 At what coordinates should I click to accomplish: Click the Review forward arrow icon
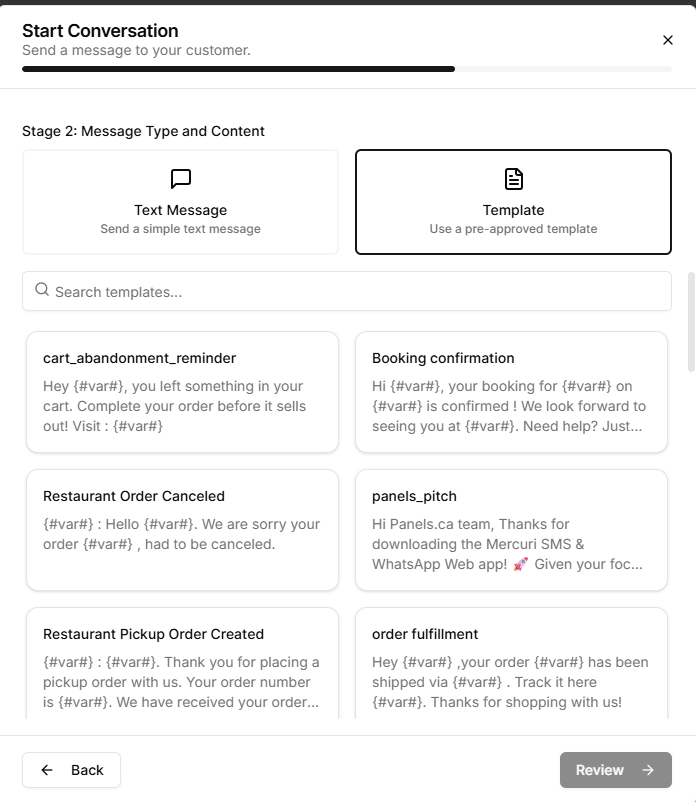coord(648,770)
